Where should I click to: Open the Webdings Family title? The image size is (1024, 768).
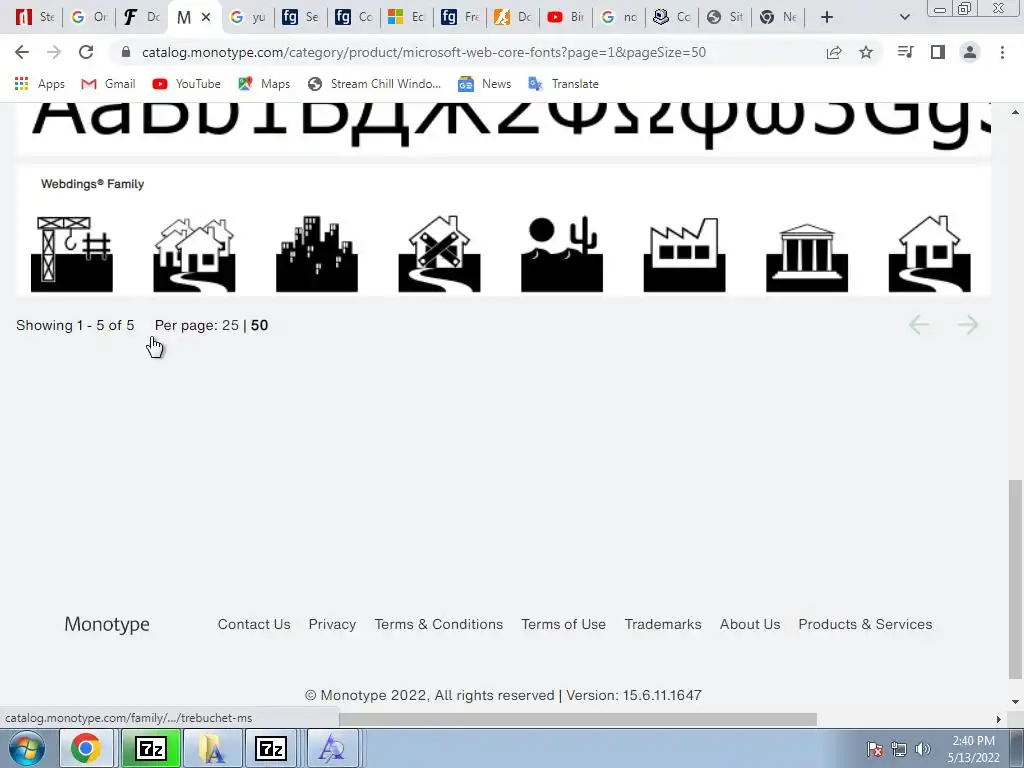pos(92,184)
